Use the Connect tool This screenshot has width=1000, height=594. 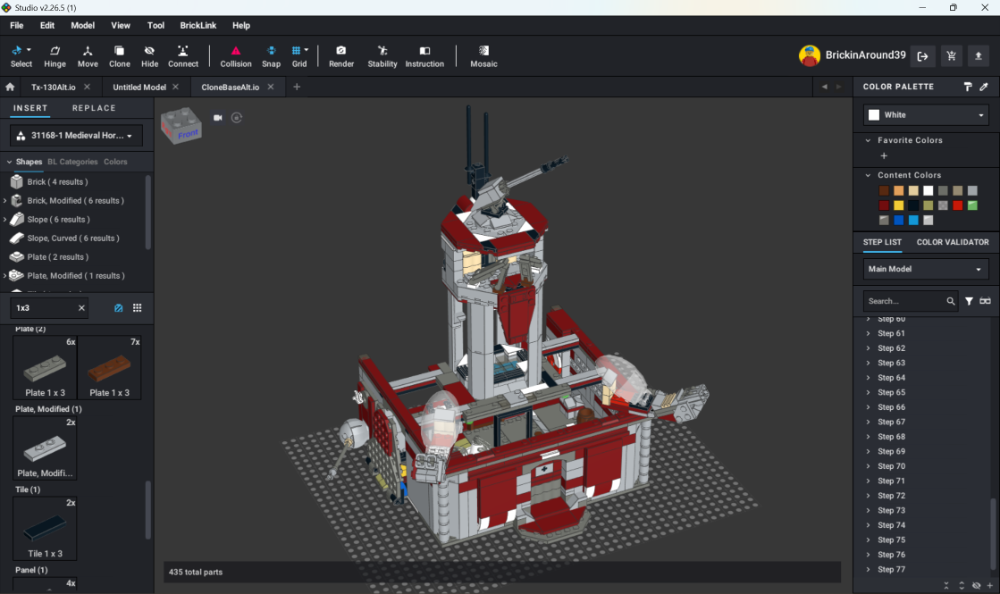coord(183,56)
